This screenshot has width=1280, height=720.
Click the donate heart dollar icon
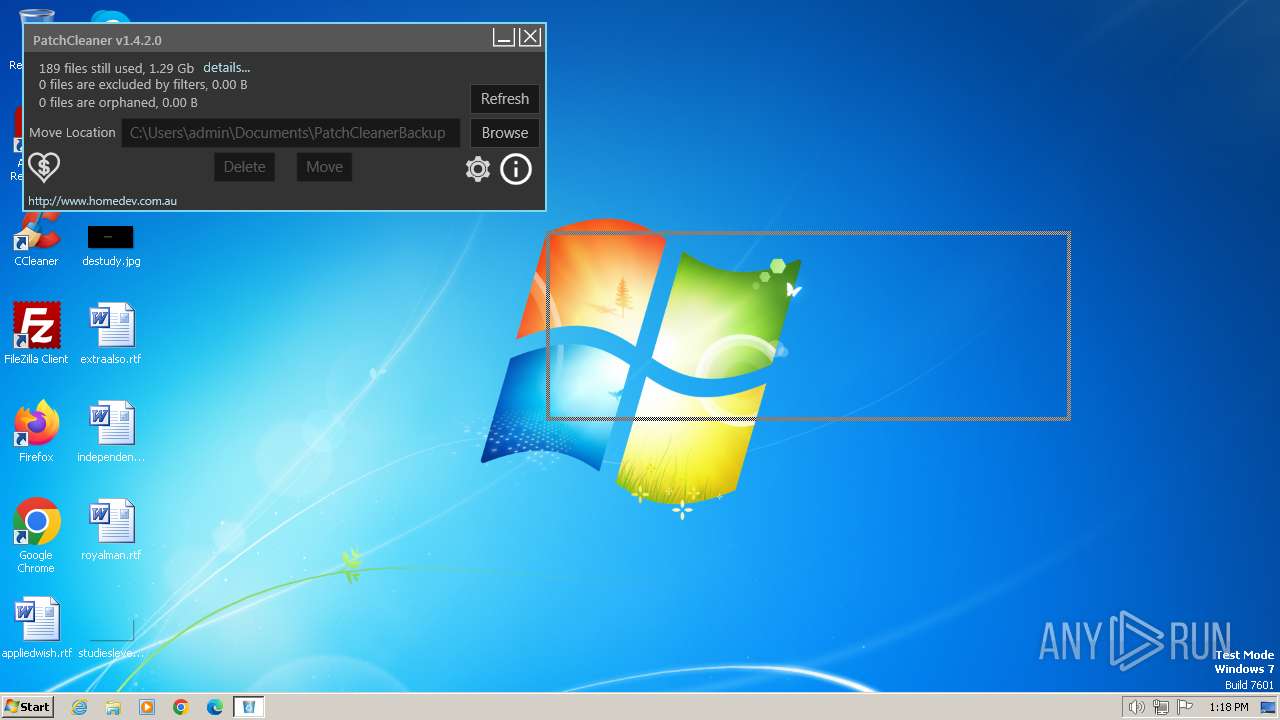tap(44, 167)
